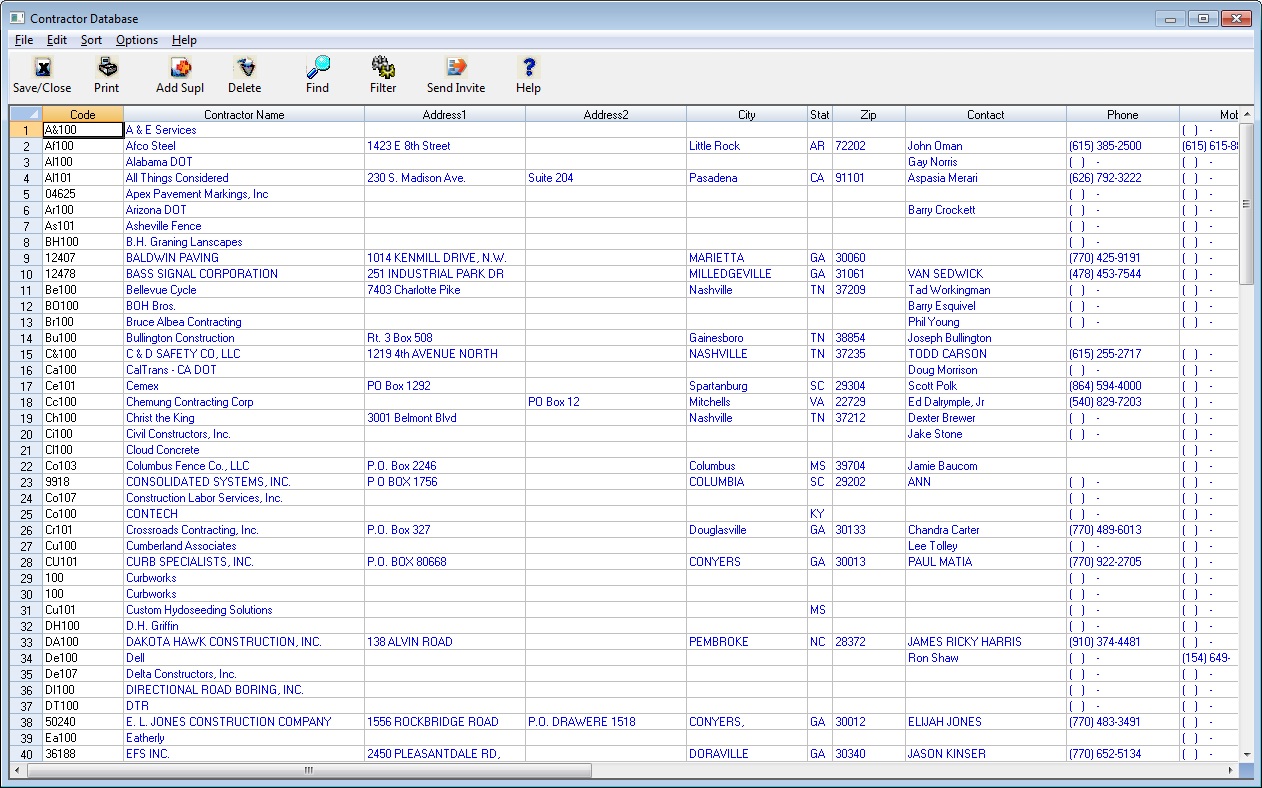Viewport: 1262px width, 788px height.
Task: Select 'C & D SAFETY CO, LLC' cell
Action: (x=244, y=354)
